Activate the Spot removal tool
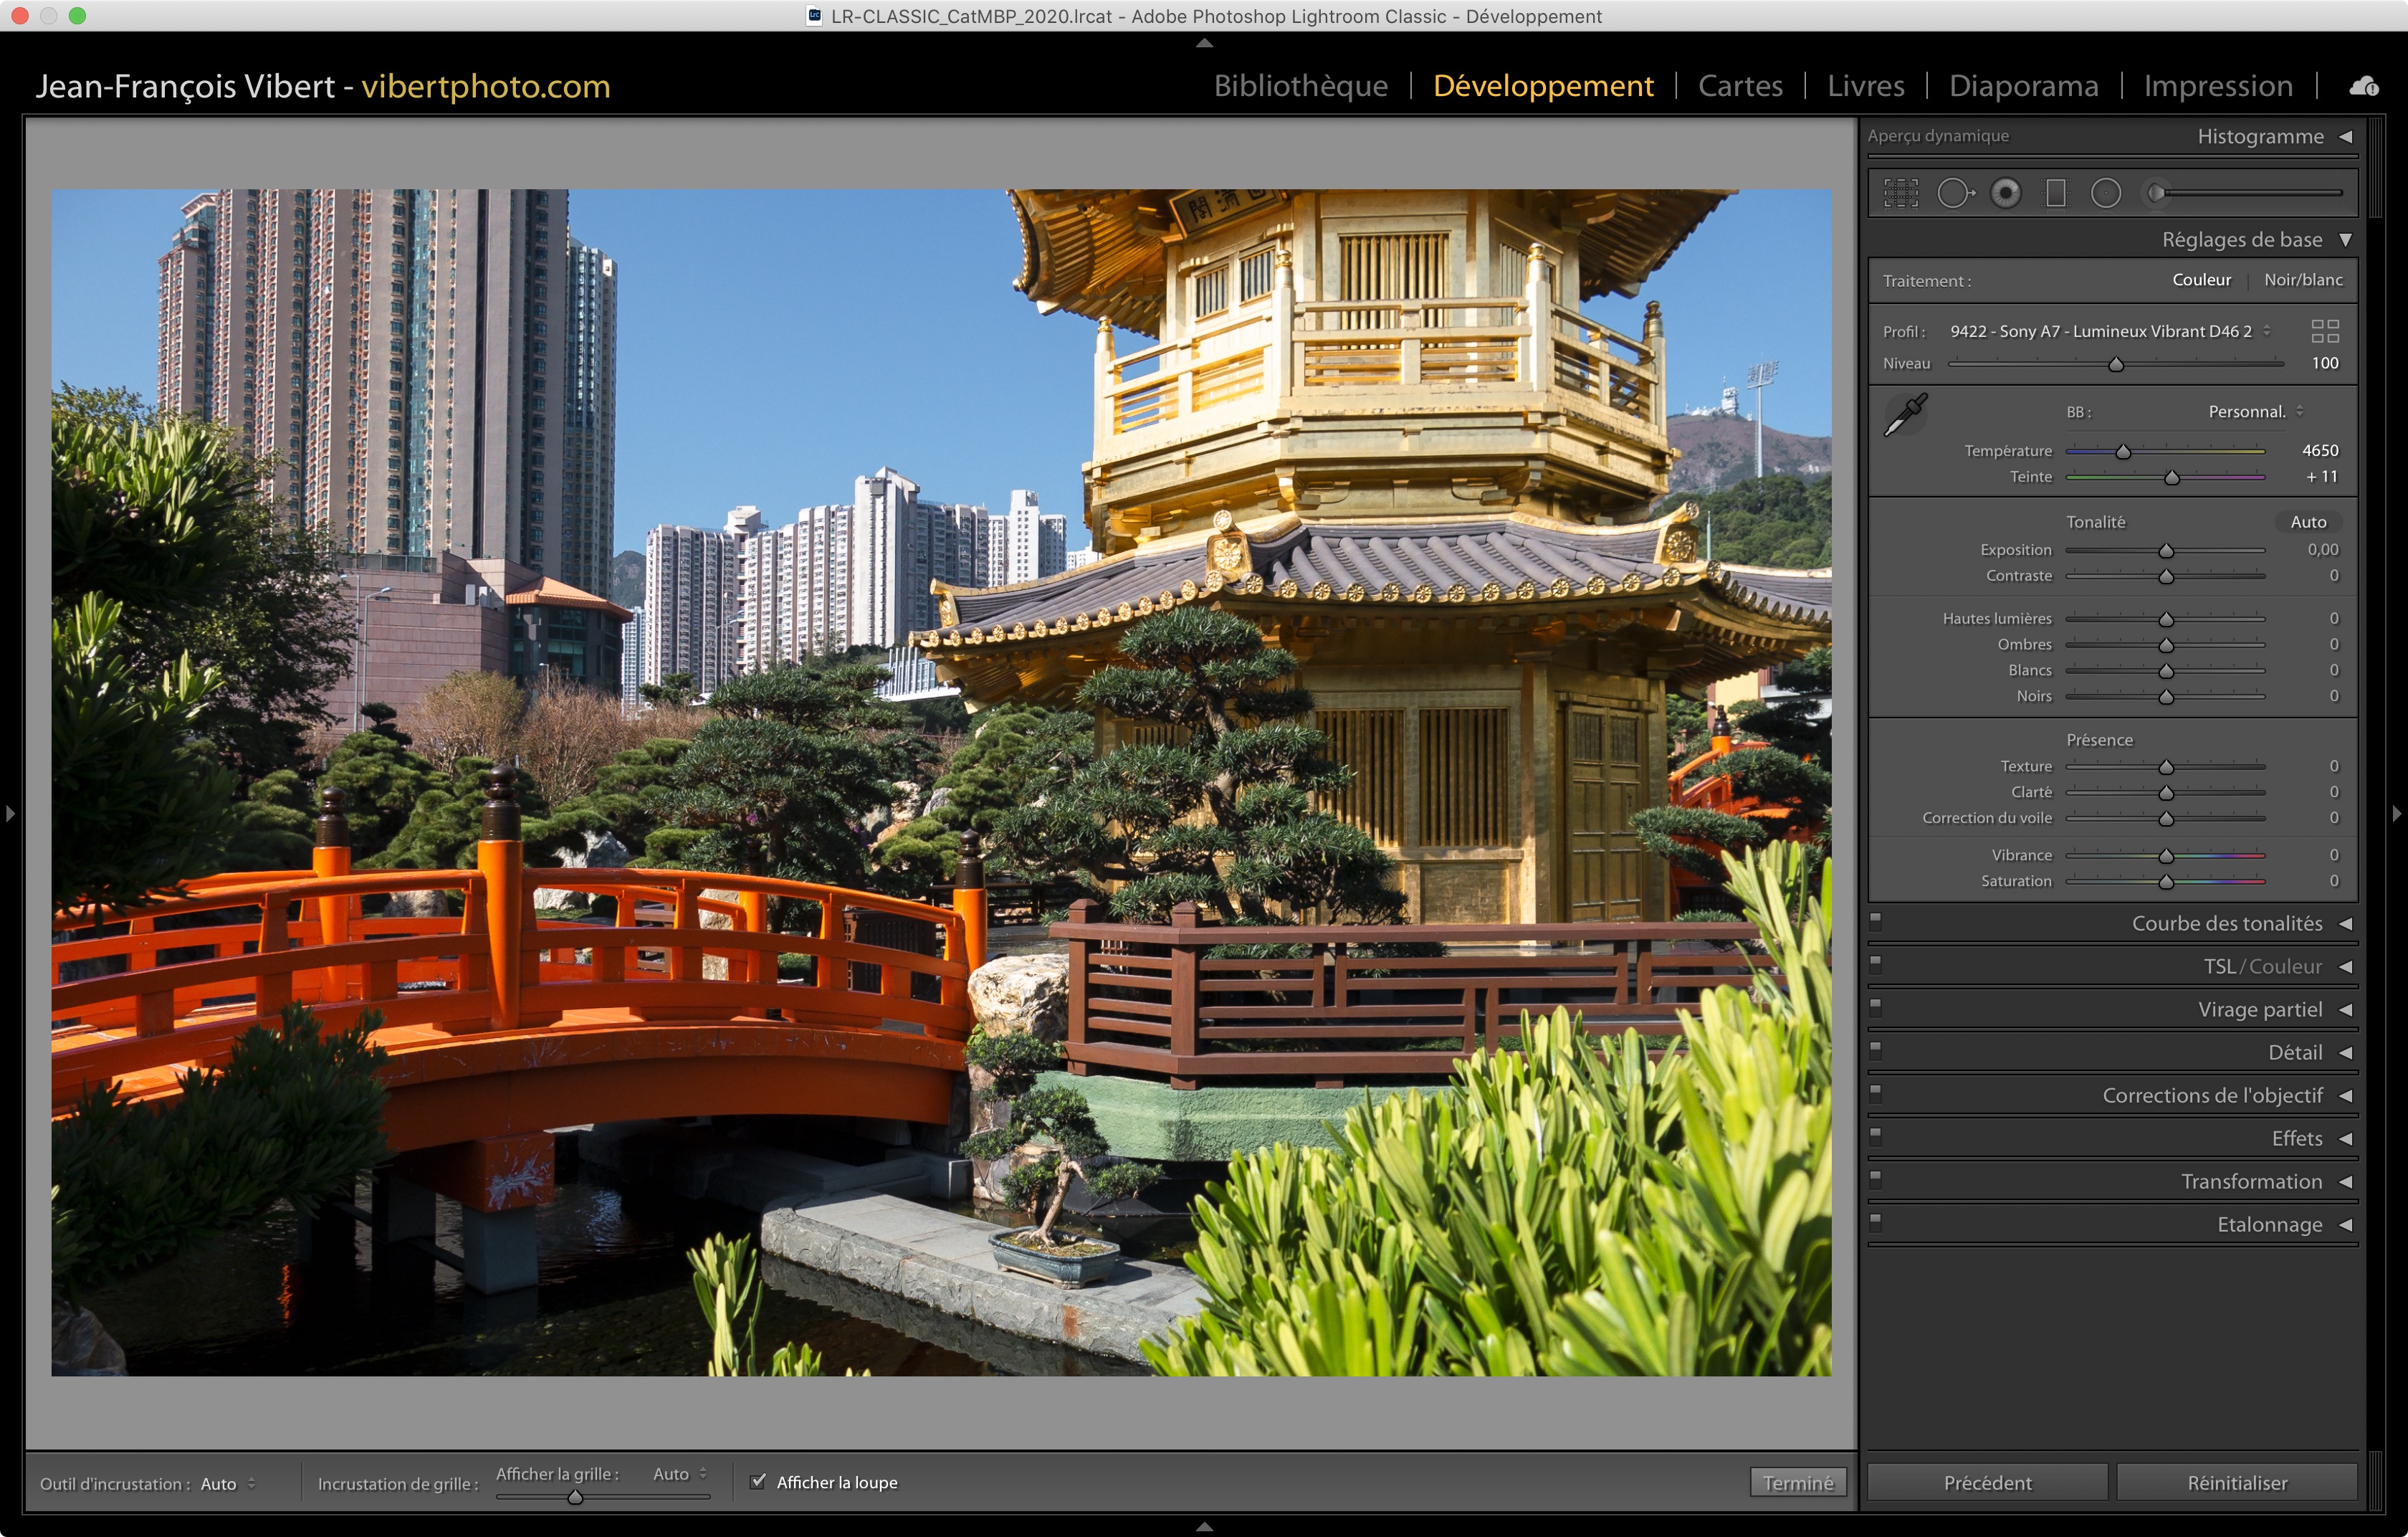The width and height of the screenshot is (2408, 1537). click(1954, 193)
